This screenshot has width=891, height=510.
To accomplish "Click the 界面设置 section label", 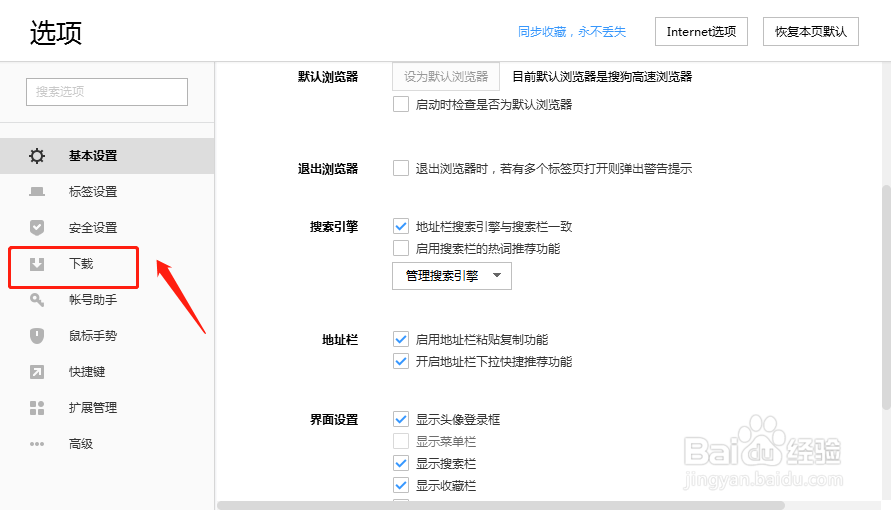I will [334, 420].
